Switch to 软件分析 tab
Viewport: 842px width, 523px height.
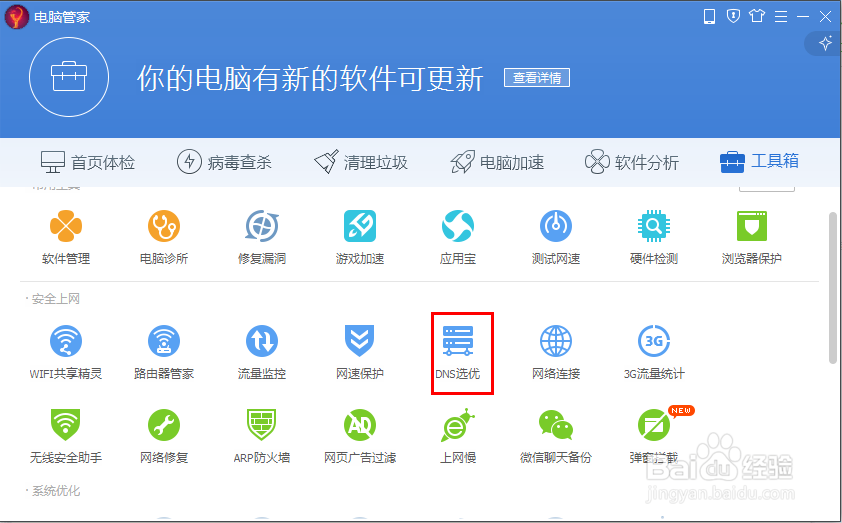(632, 162)
